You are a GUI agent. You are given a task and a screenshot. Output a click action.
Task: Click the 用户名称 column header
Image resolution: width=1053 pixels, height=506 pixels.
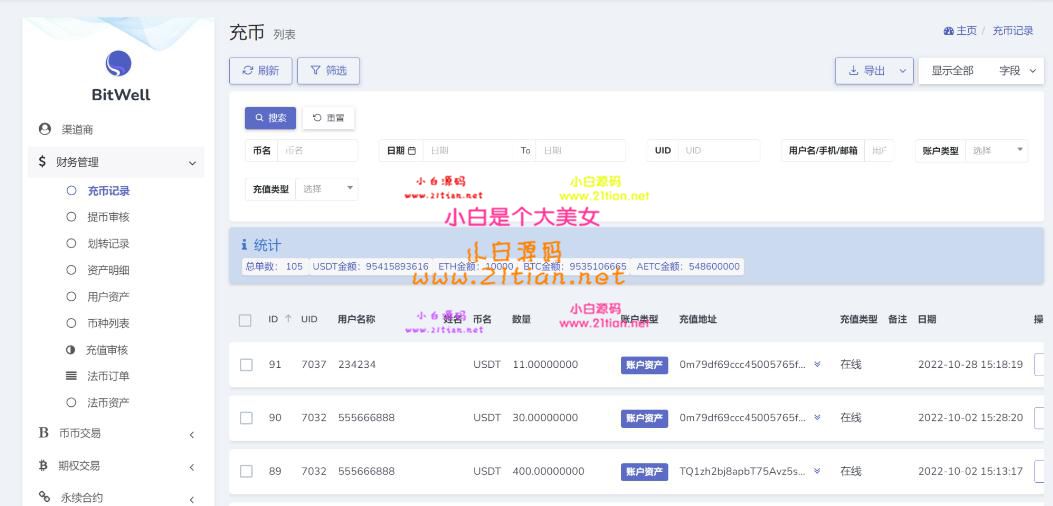356,319
